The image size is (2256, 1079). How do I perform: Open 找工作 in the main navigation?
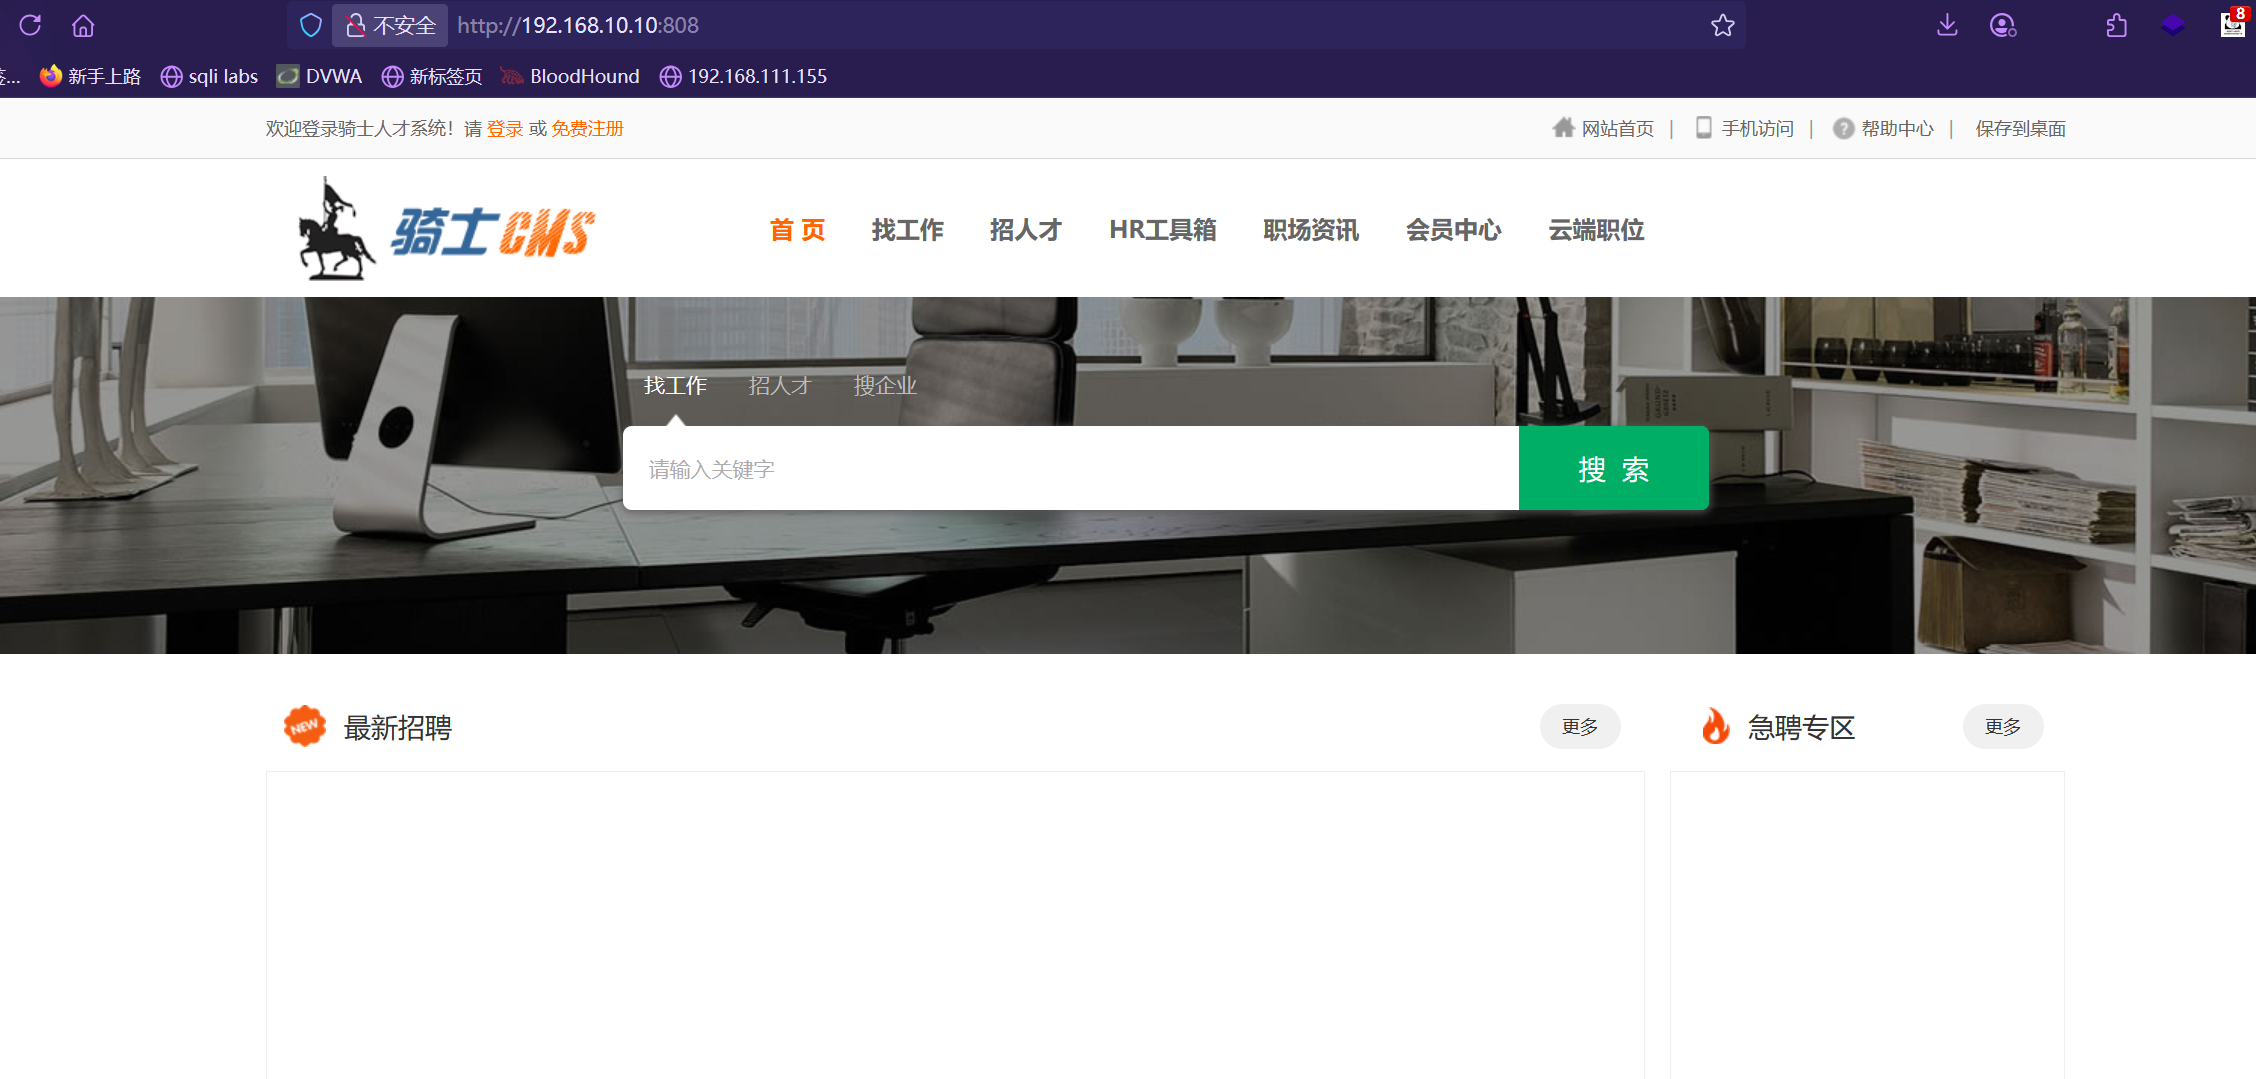(907, 230)
